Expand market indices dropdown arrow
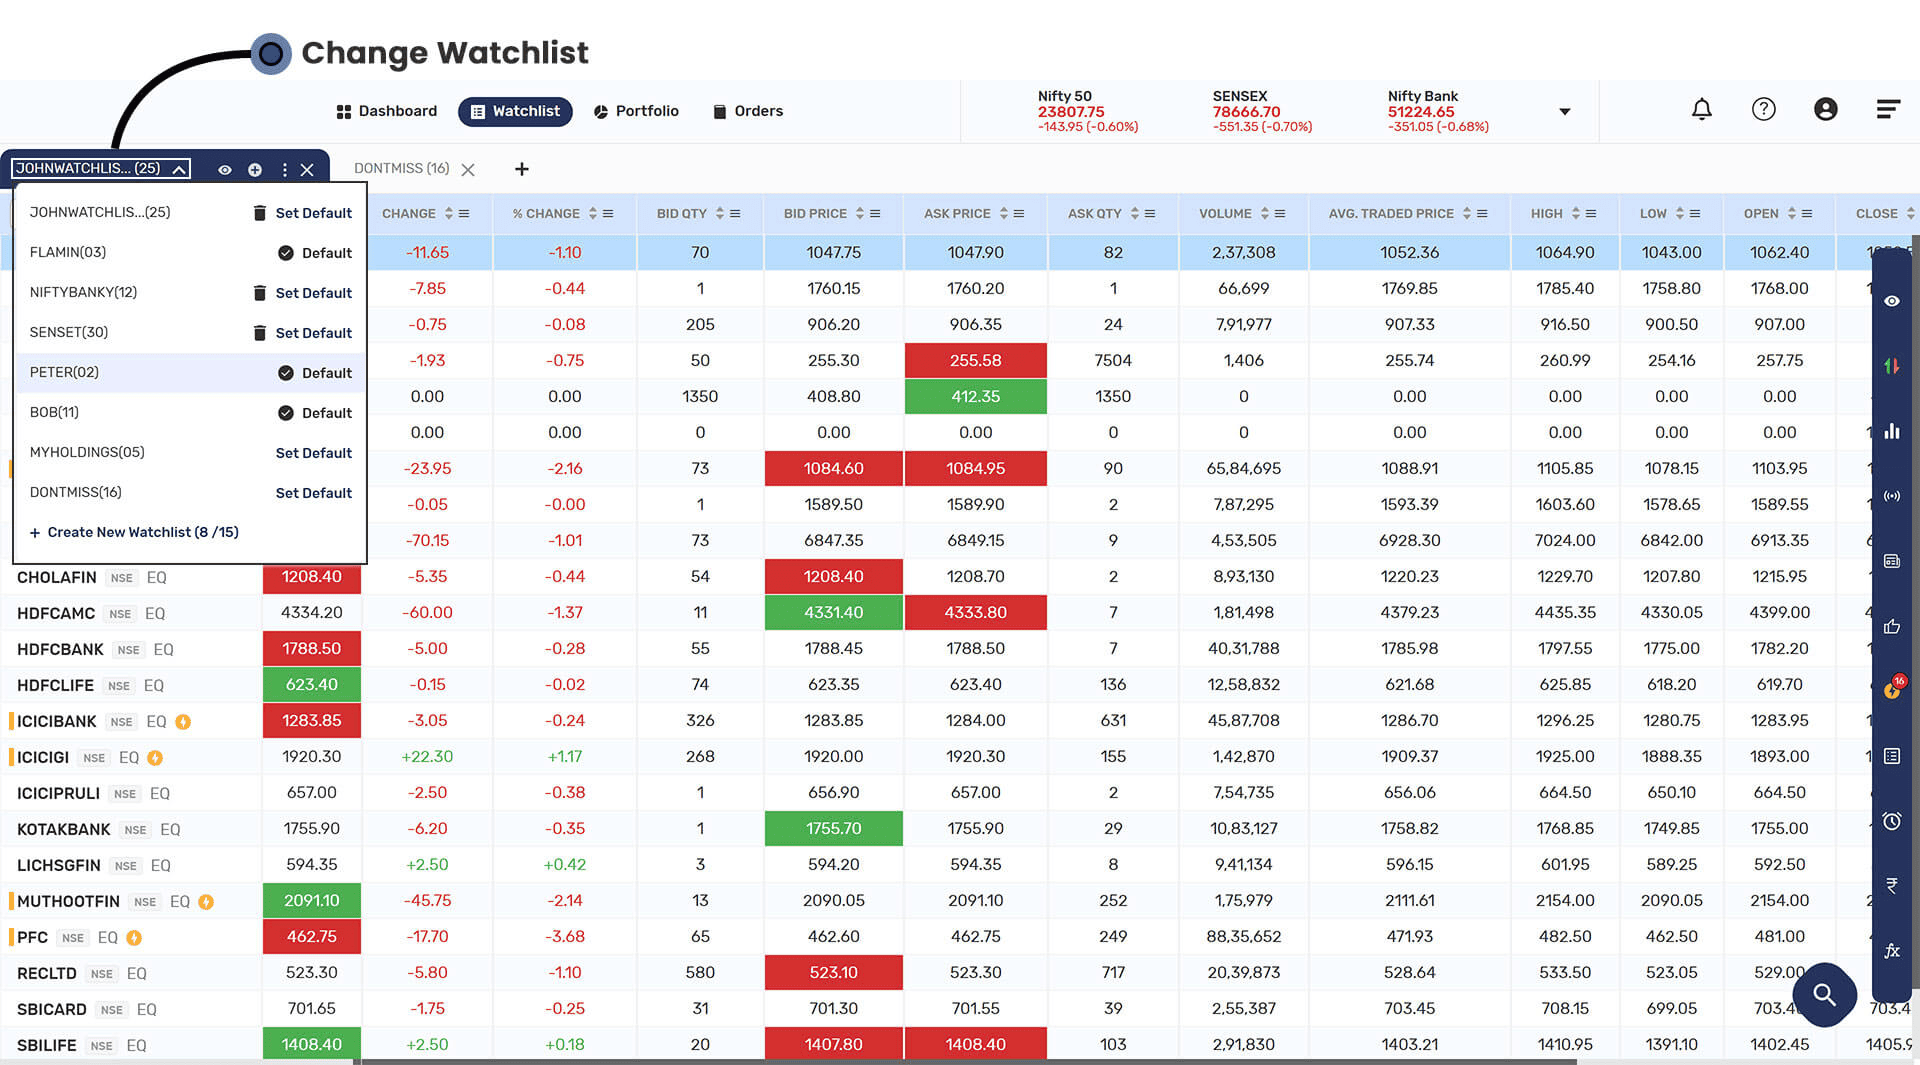The image size is (1920, 1065). coord(1565,111)
